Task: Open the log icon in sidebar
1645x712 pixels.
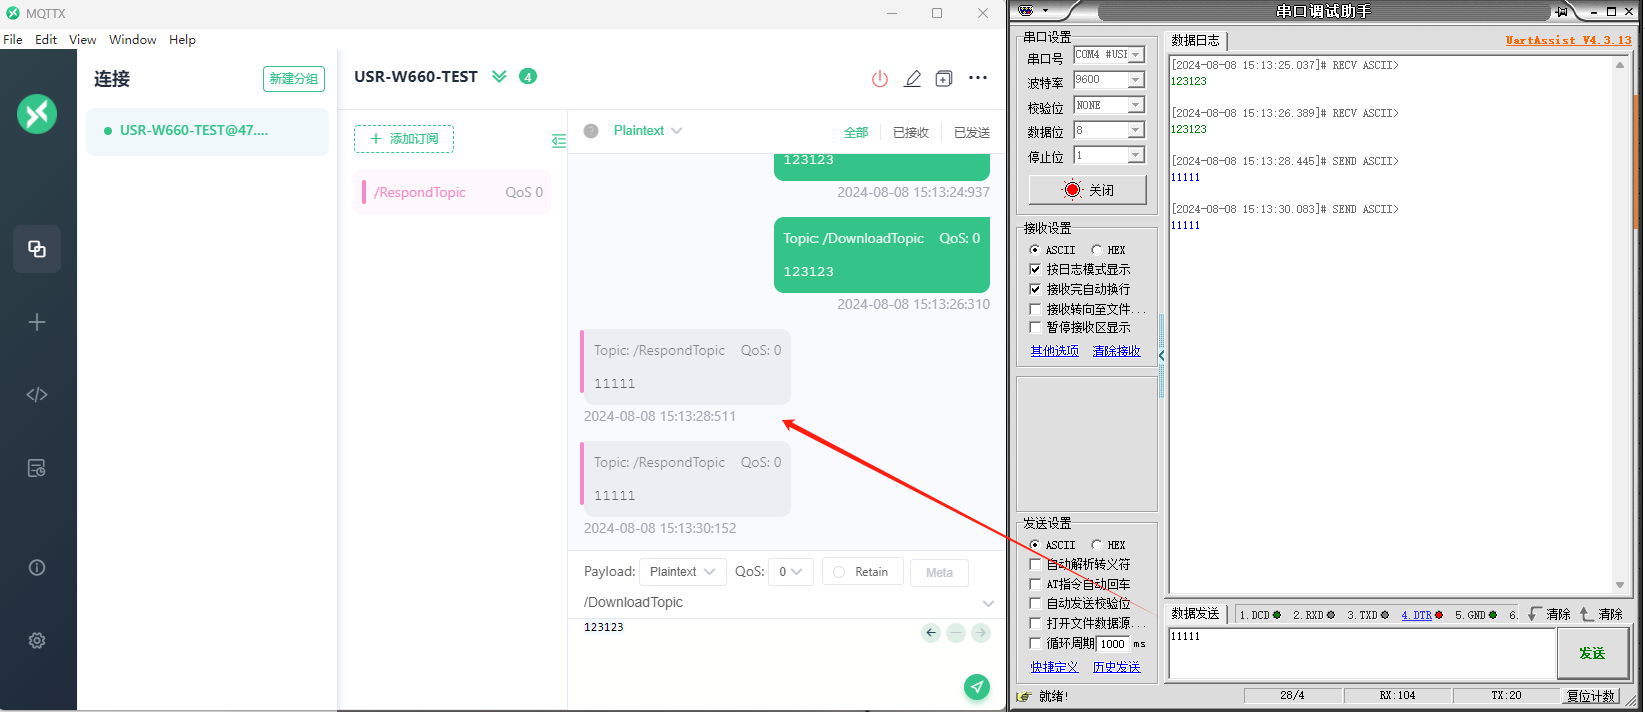Action: tap(37, 468)
